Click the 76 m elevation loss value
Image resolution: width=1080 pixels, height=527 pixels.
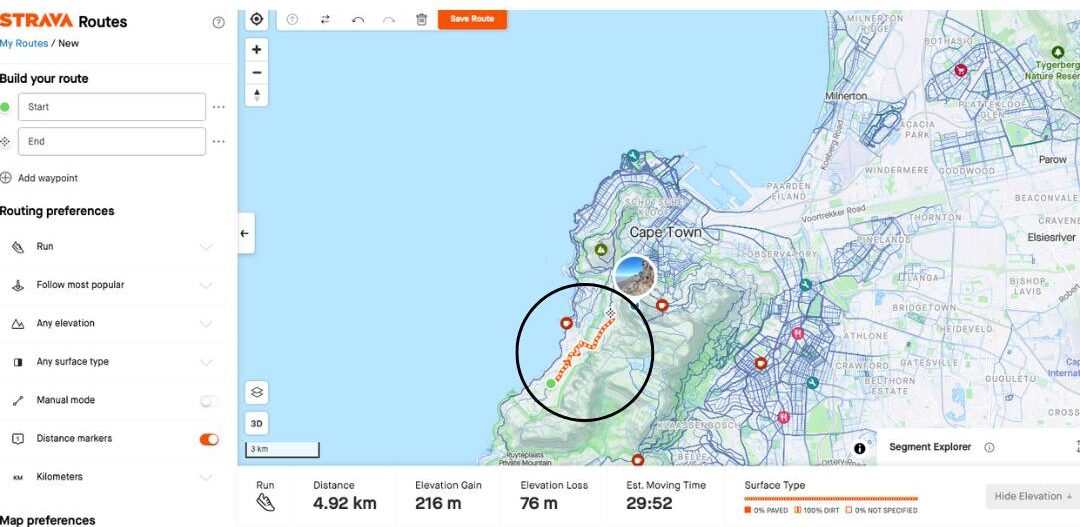click(539, 504)
